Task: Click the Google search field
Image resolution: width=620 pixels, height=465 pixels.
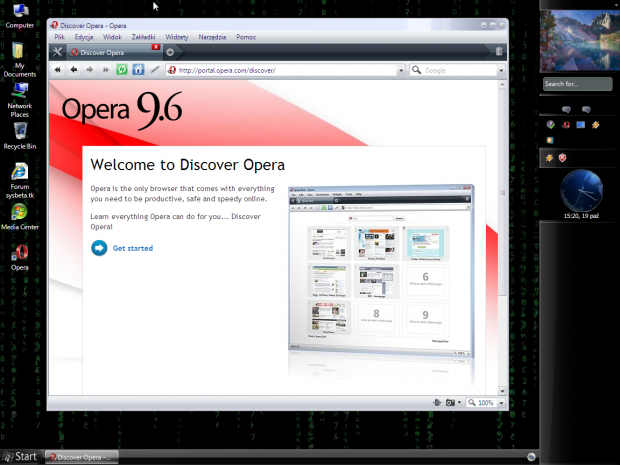Action: pyautogui.click(x=459, y=70)
